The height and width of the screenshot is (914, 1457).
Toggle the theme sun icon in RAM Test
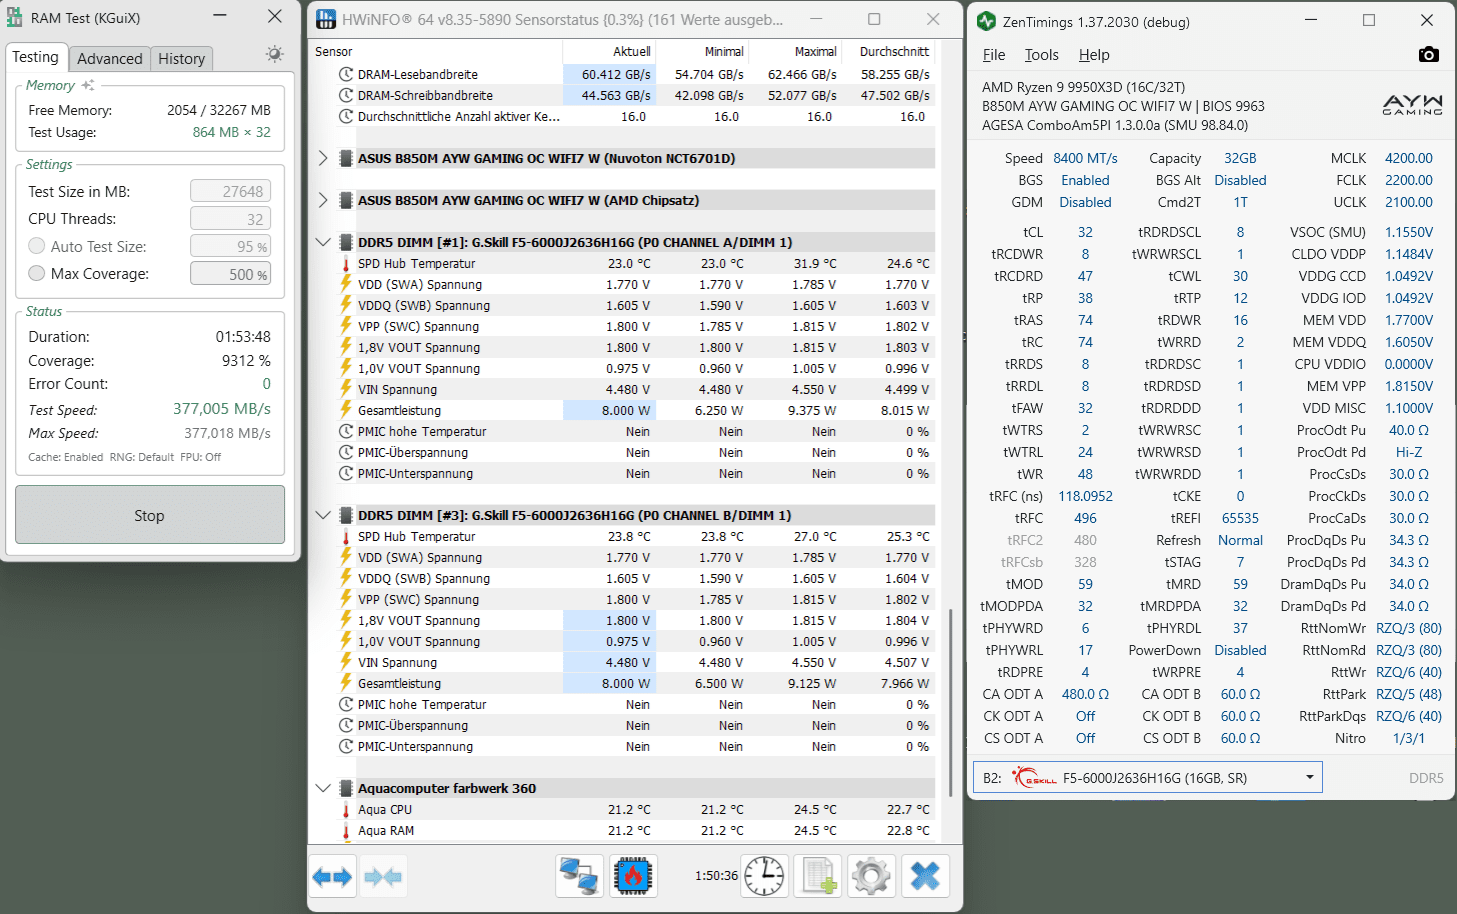[274, 54]
